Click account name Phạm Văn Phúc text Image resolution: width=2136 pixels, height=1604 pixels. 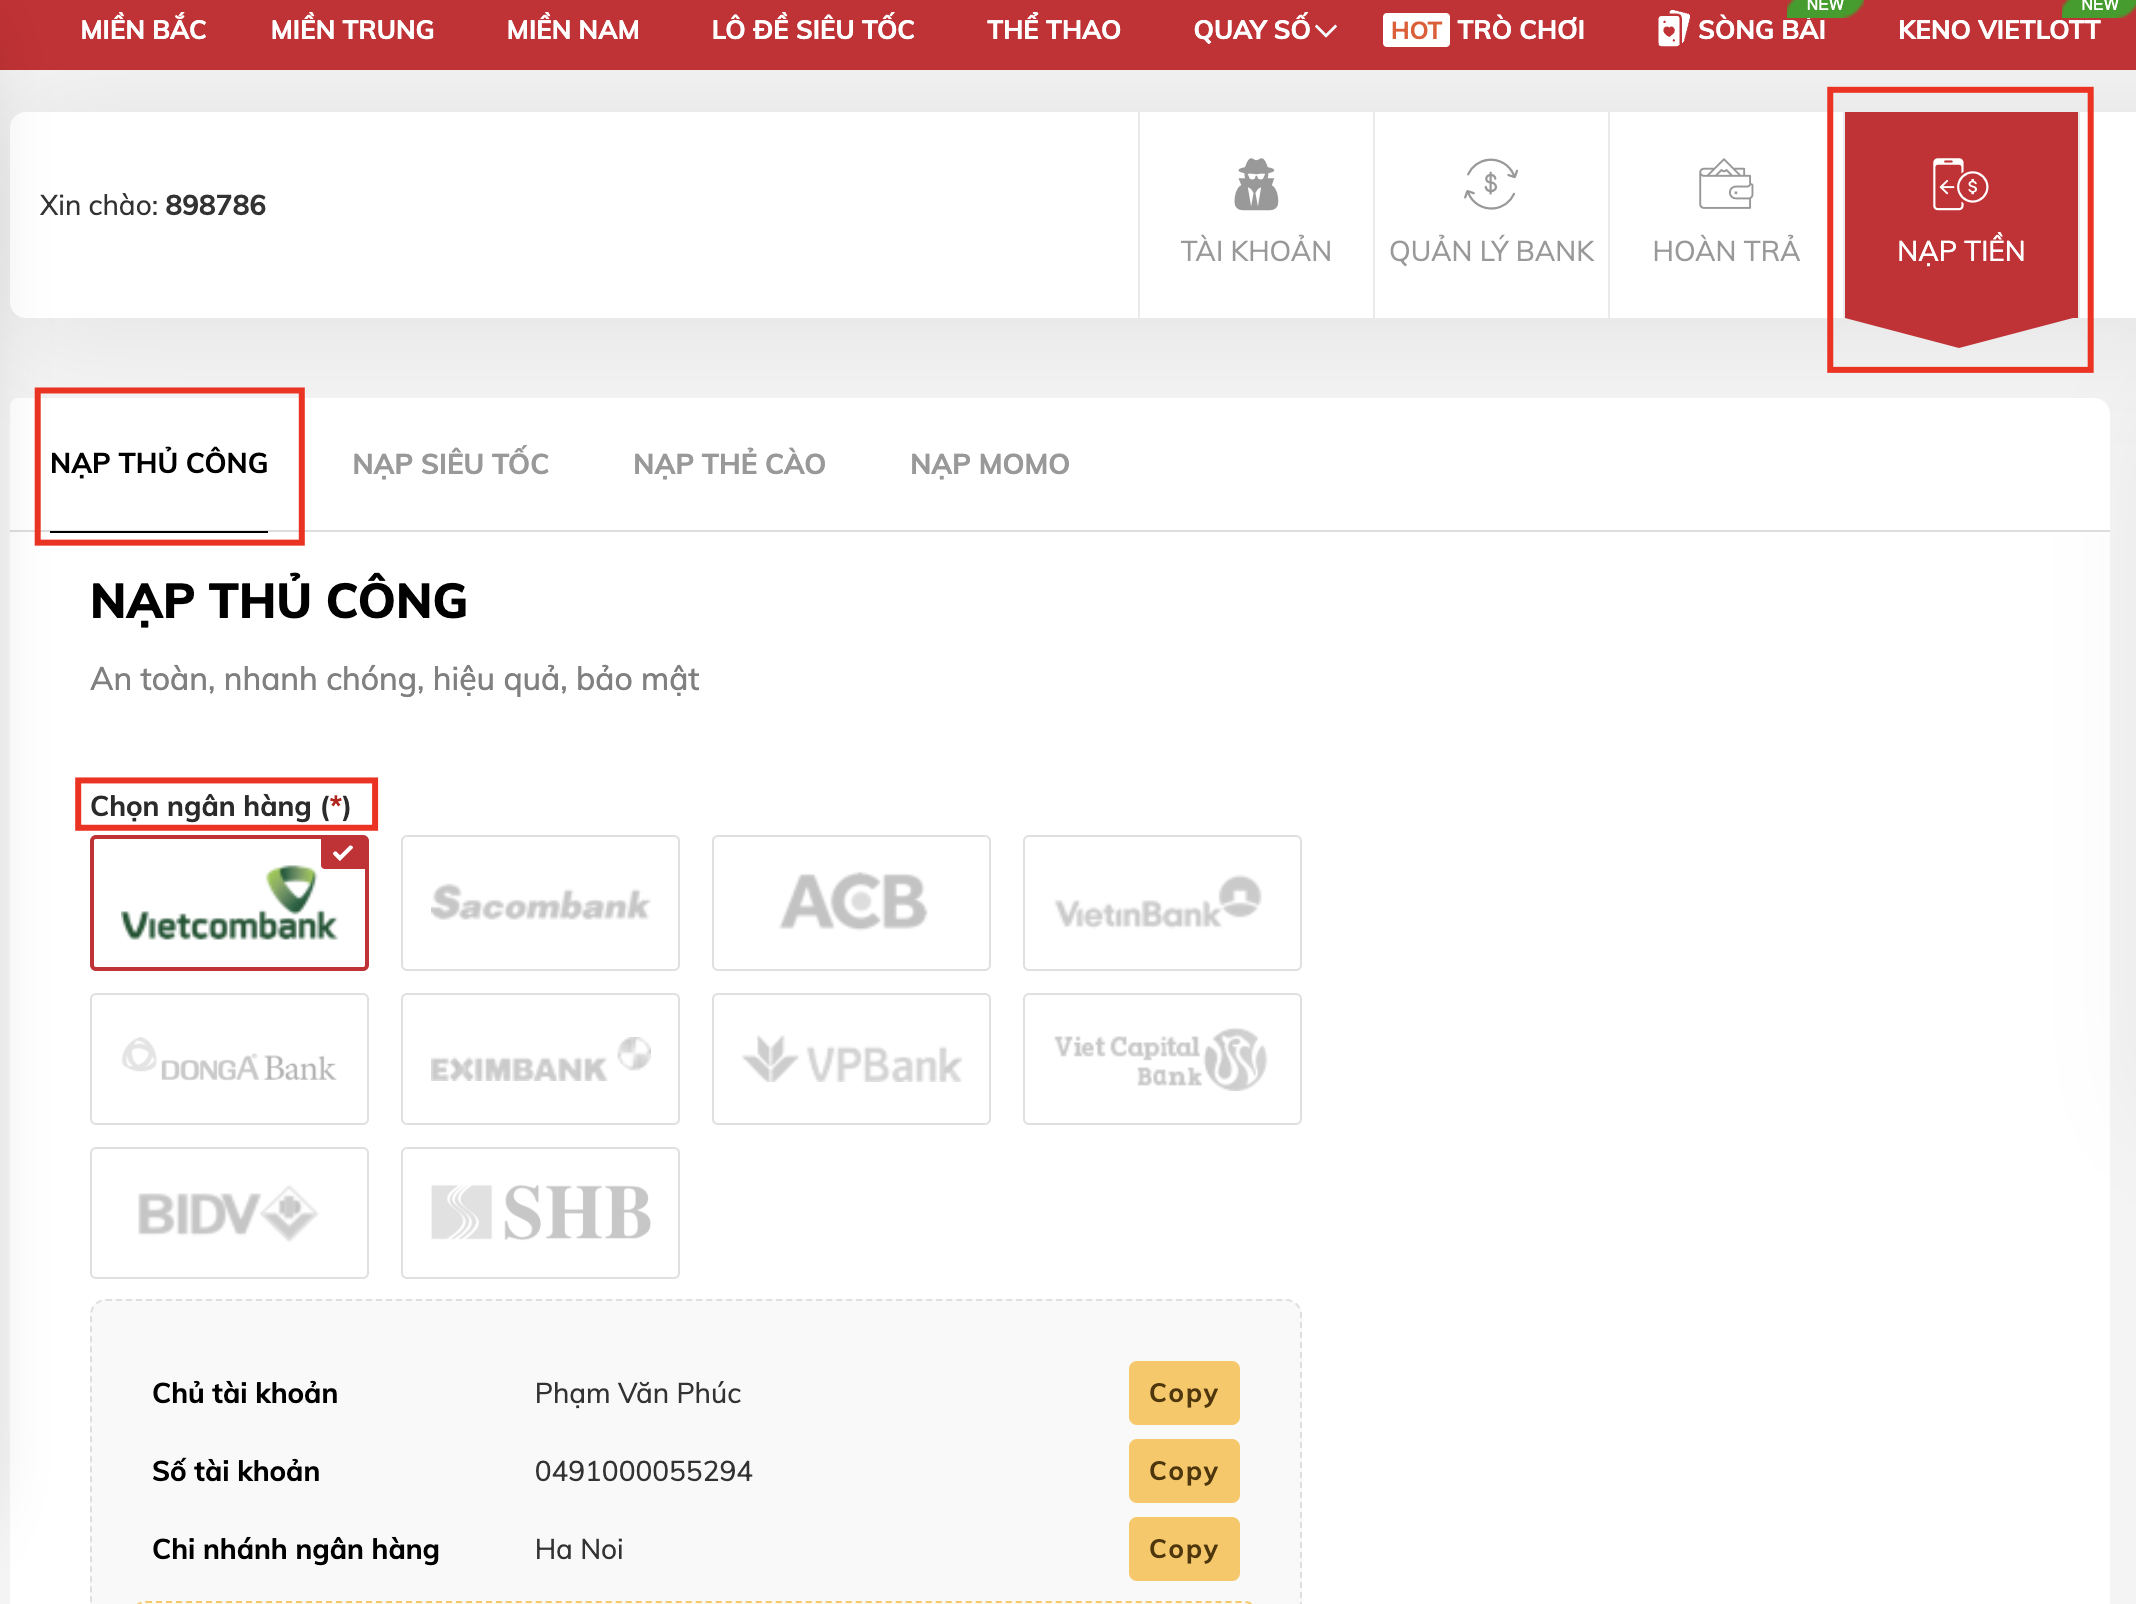pos(637,1393)
